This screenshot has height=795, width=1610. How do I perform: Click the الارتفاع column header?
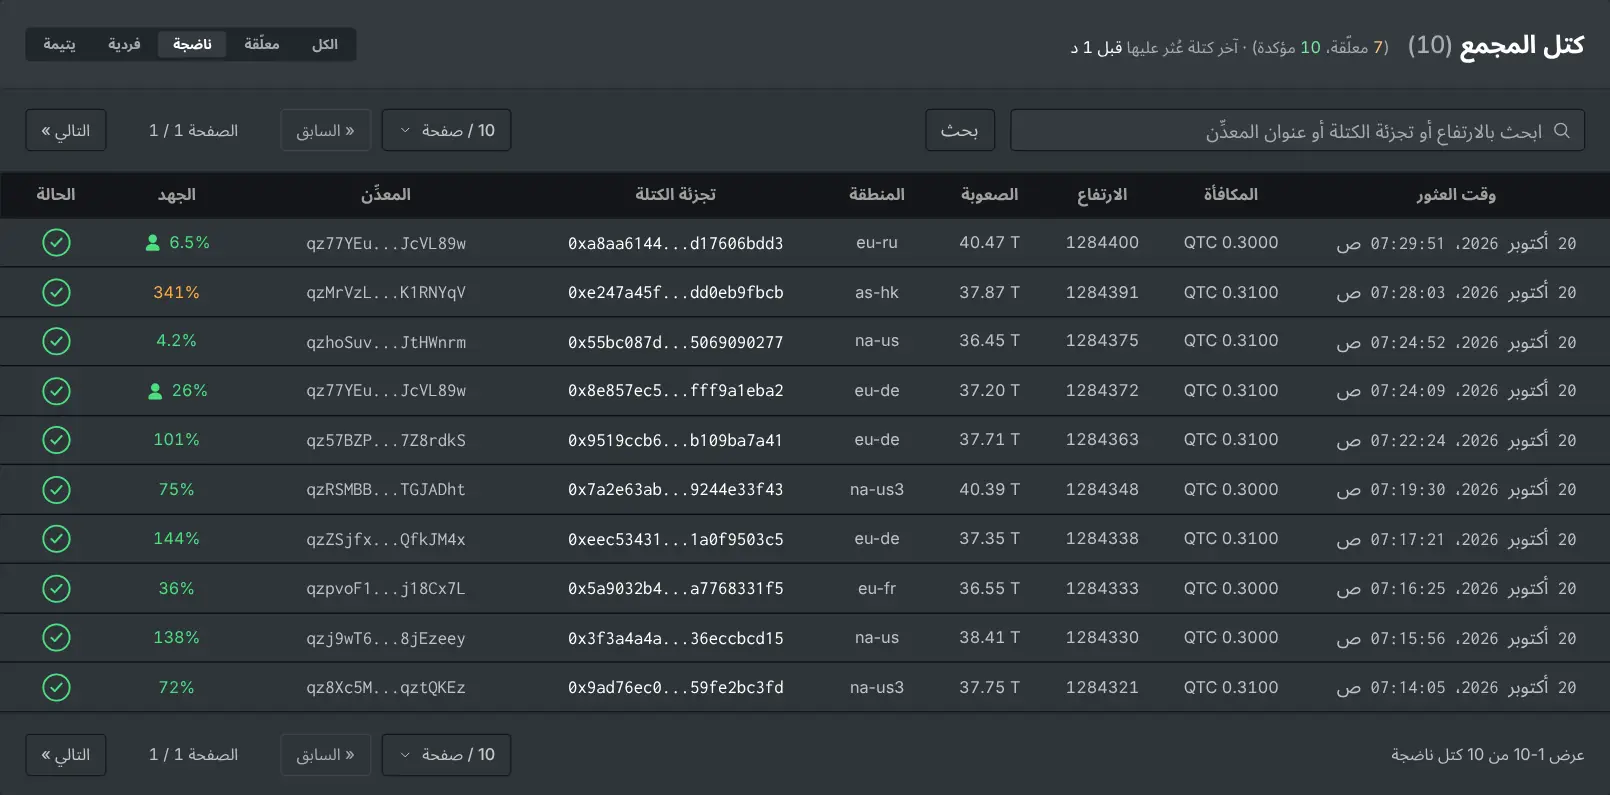coord(1102,194)
